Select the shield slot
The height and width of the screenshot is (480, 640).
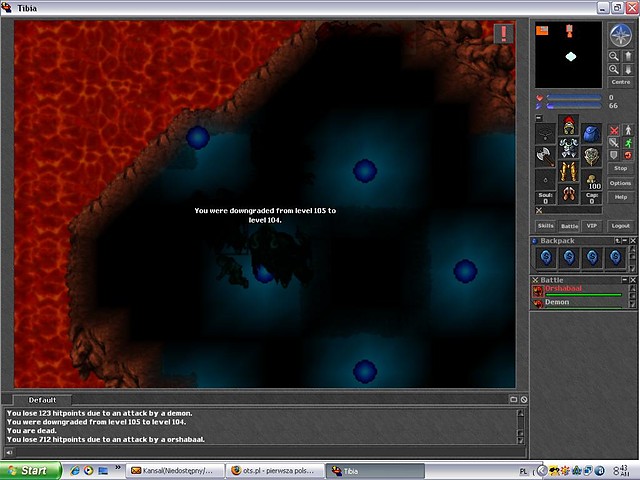coord(591,156)
